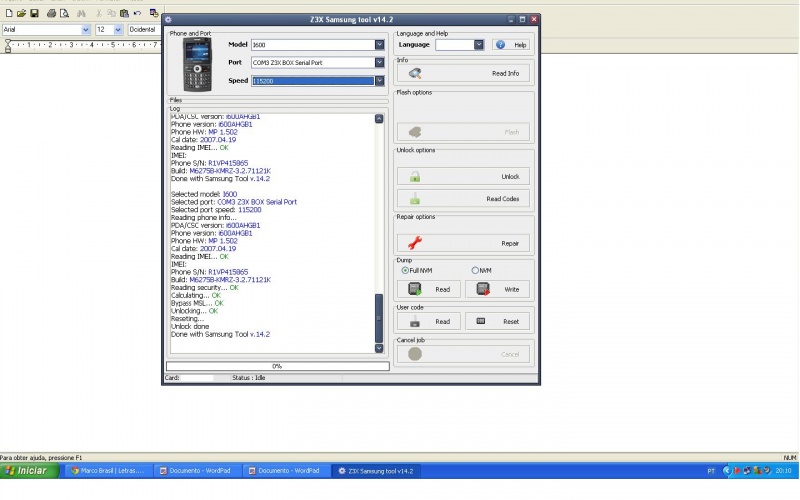Click 'Para obter ajuda, pressione F1' text
This screenshot has height=500, width=800.
[41, 458]
